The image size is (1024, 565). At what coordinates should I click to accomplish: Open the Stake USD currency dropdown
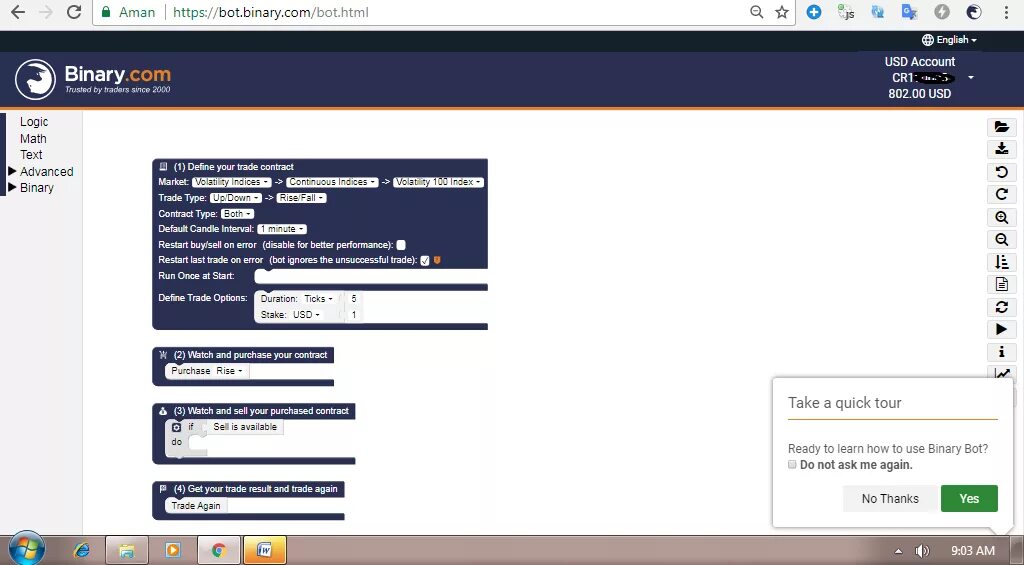(306, 315)
